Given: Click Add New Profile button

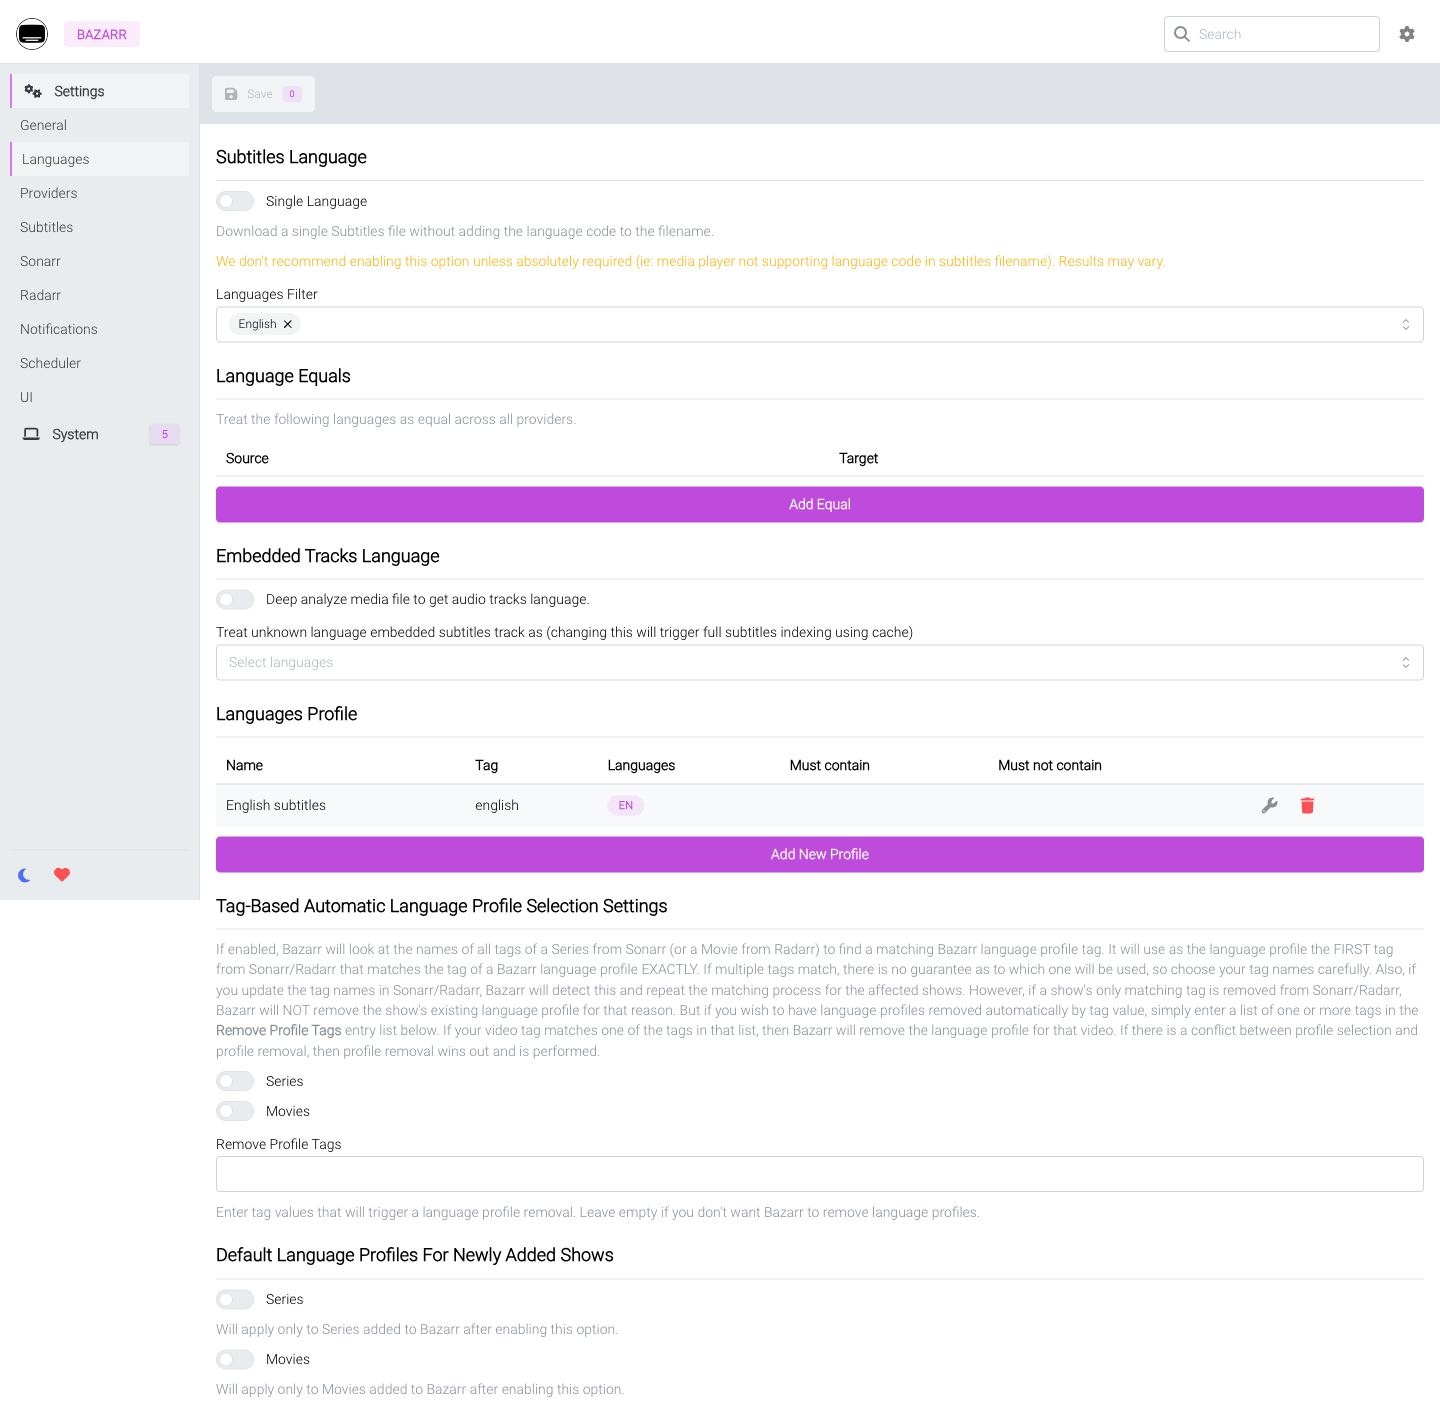Looking at the screenshot, I should coord(820,854).
